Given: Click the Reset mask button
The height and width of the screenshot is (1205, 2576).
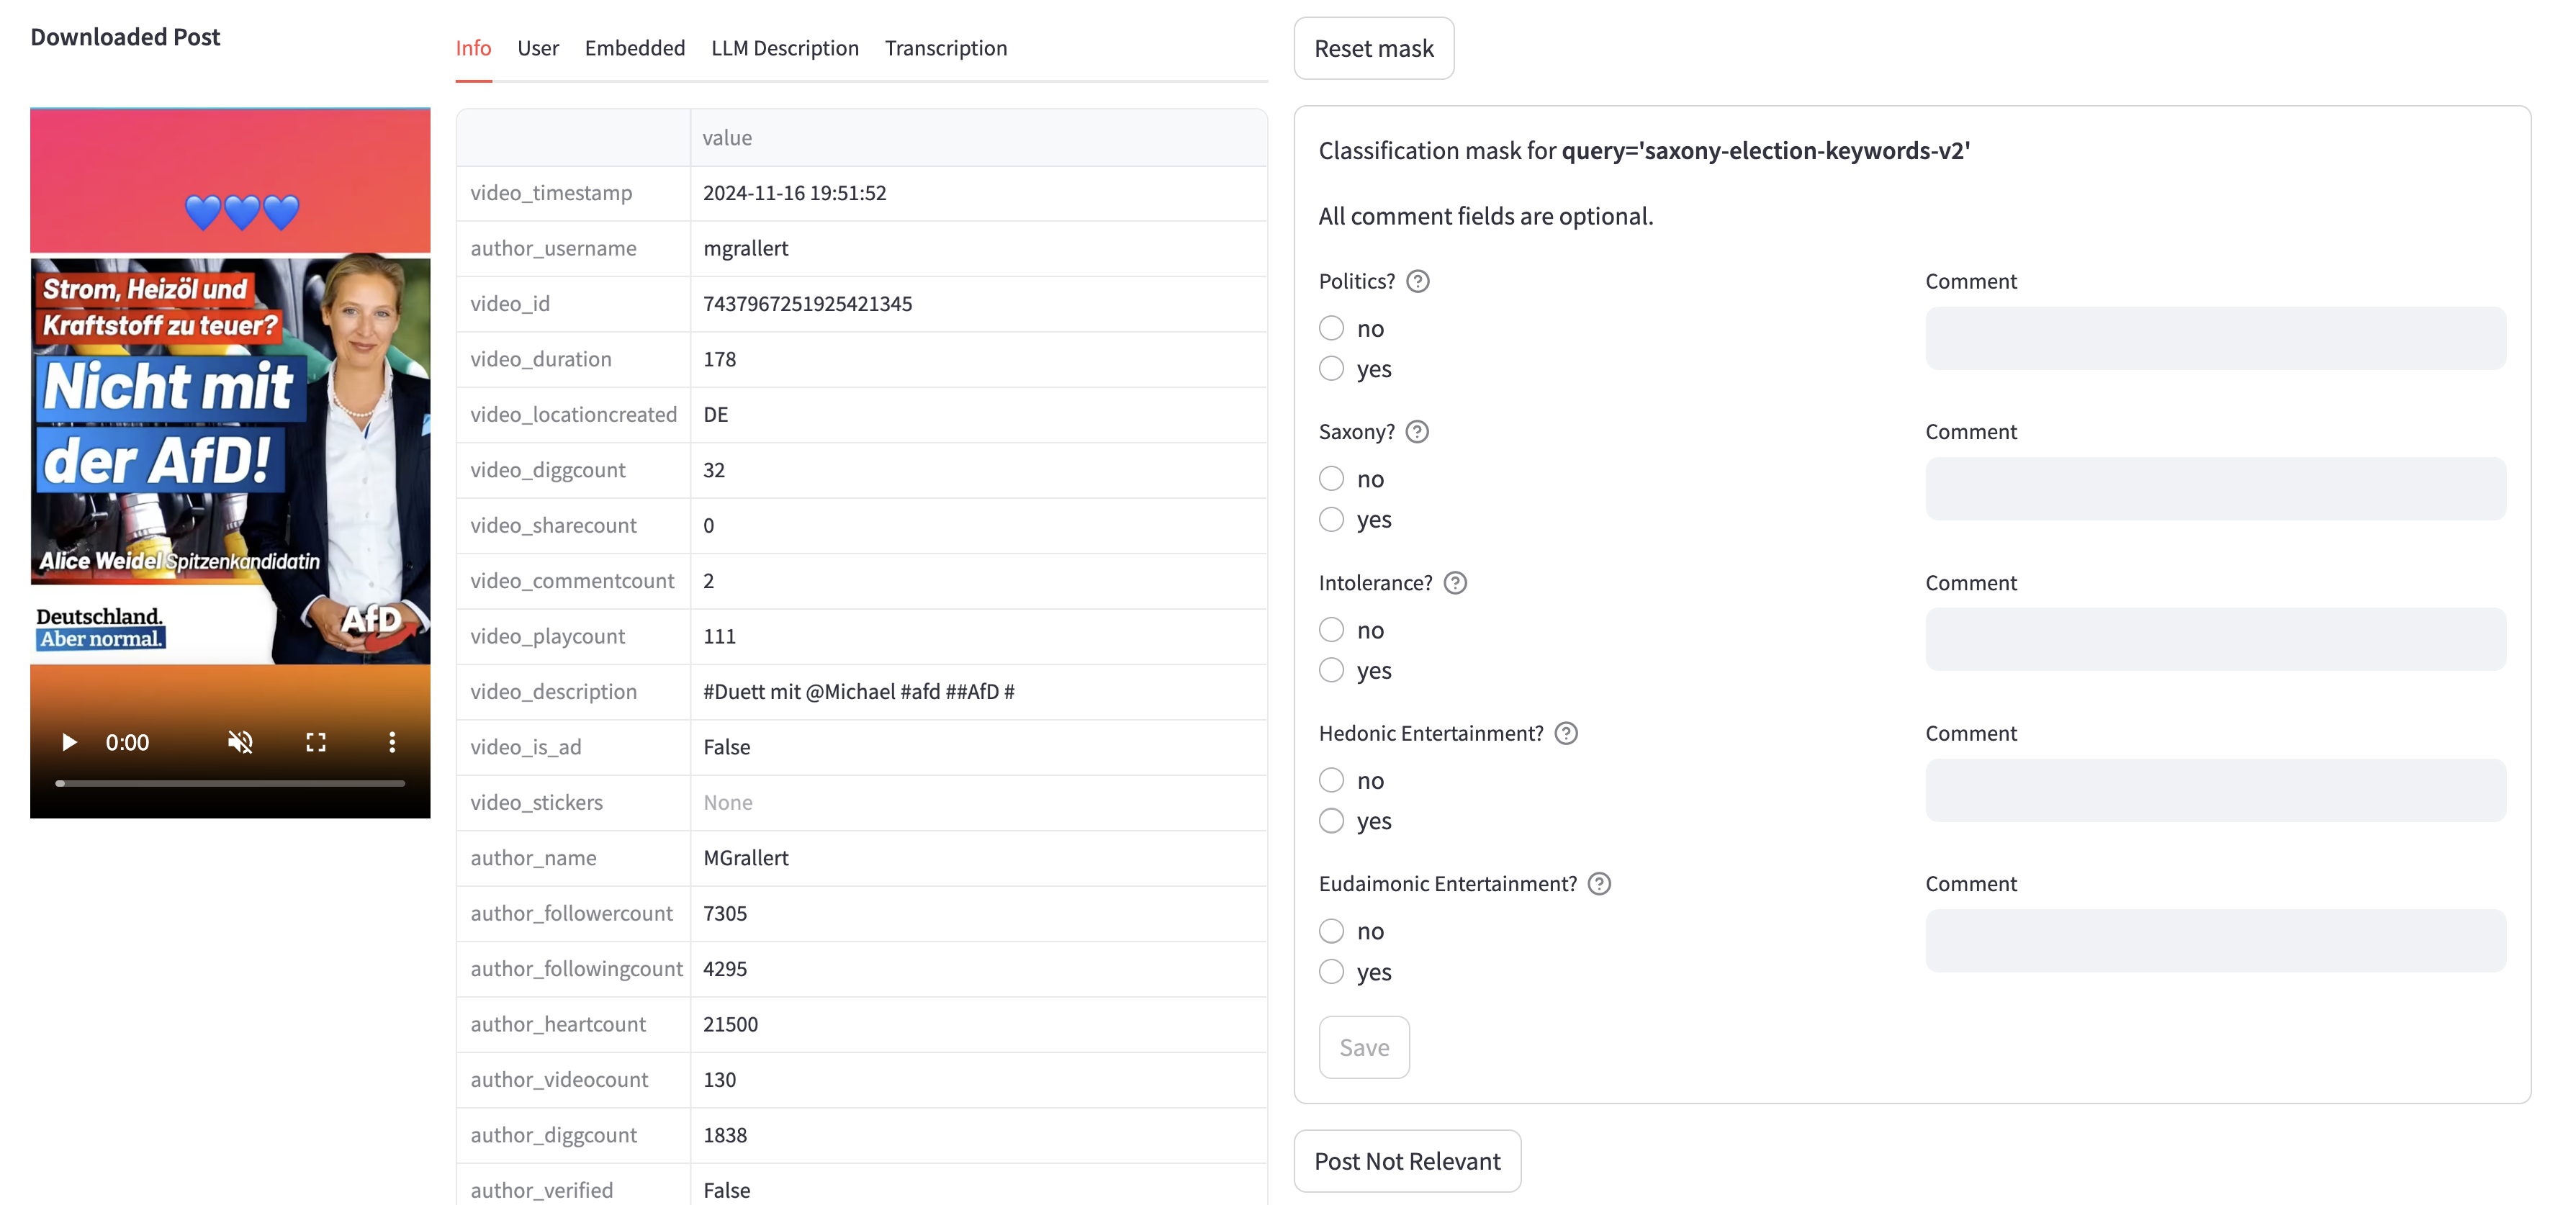Looking at the screenshot, I should pos(1373,48).
